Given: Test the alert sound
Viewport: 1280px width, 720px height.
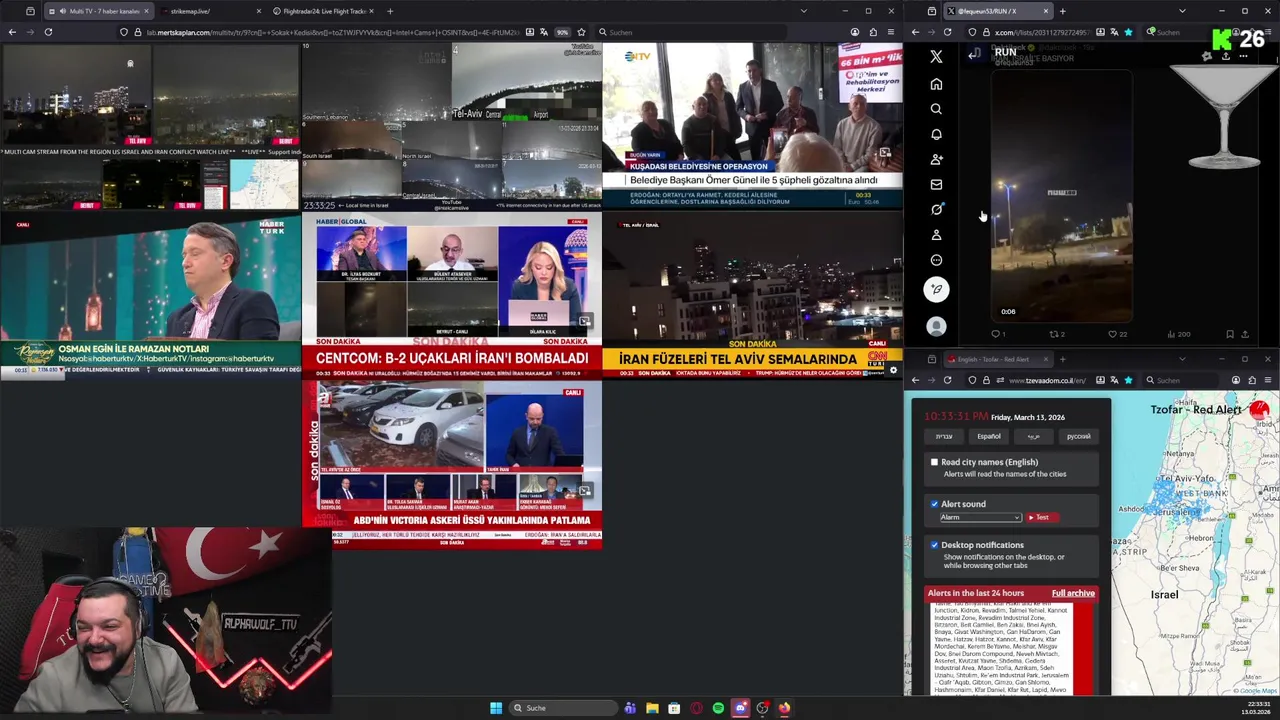Looking at the screenshot, I should click(1042, 517).
